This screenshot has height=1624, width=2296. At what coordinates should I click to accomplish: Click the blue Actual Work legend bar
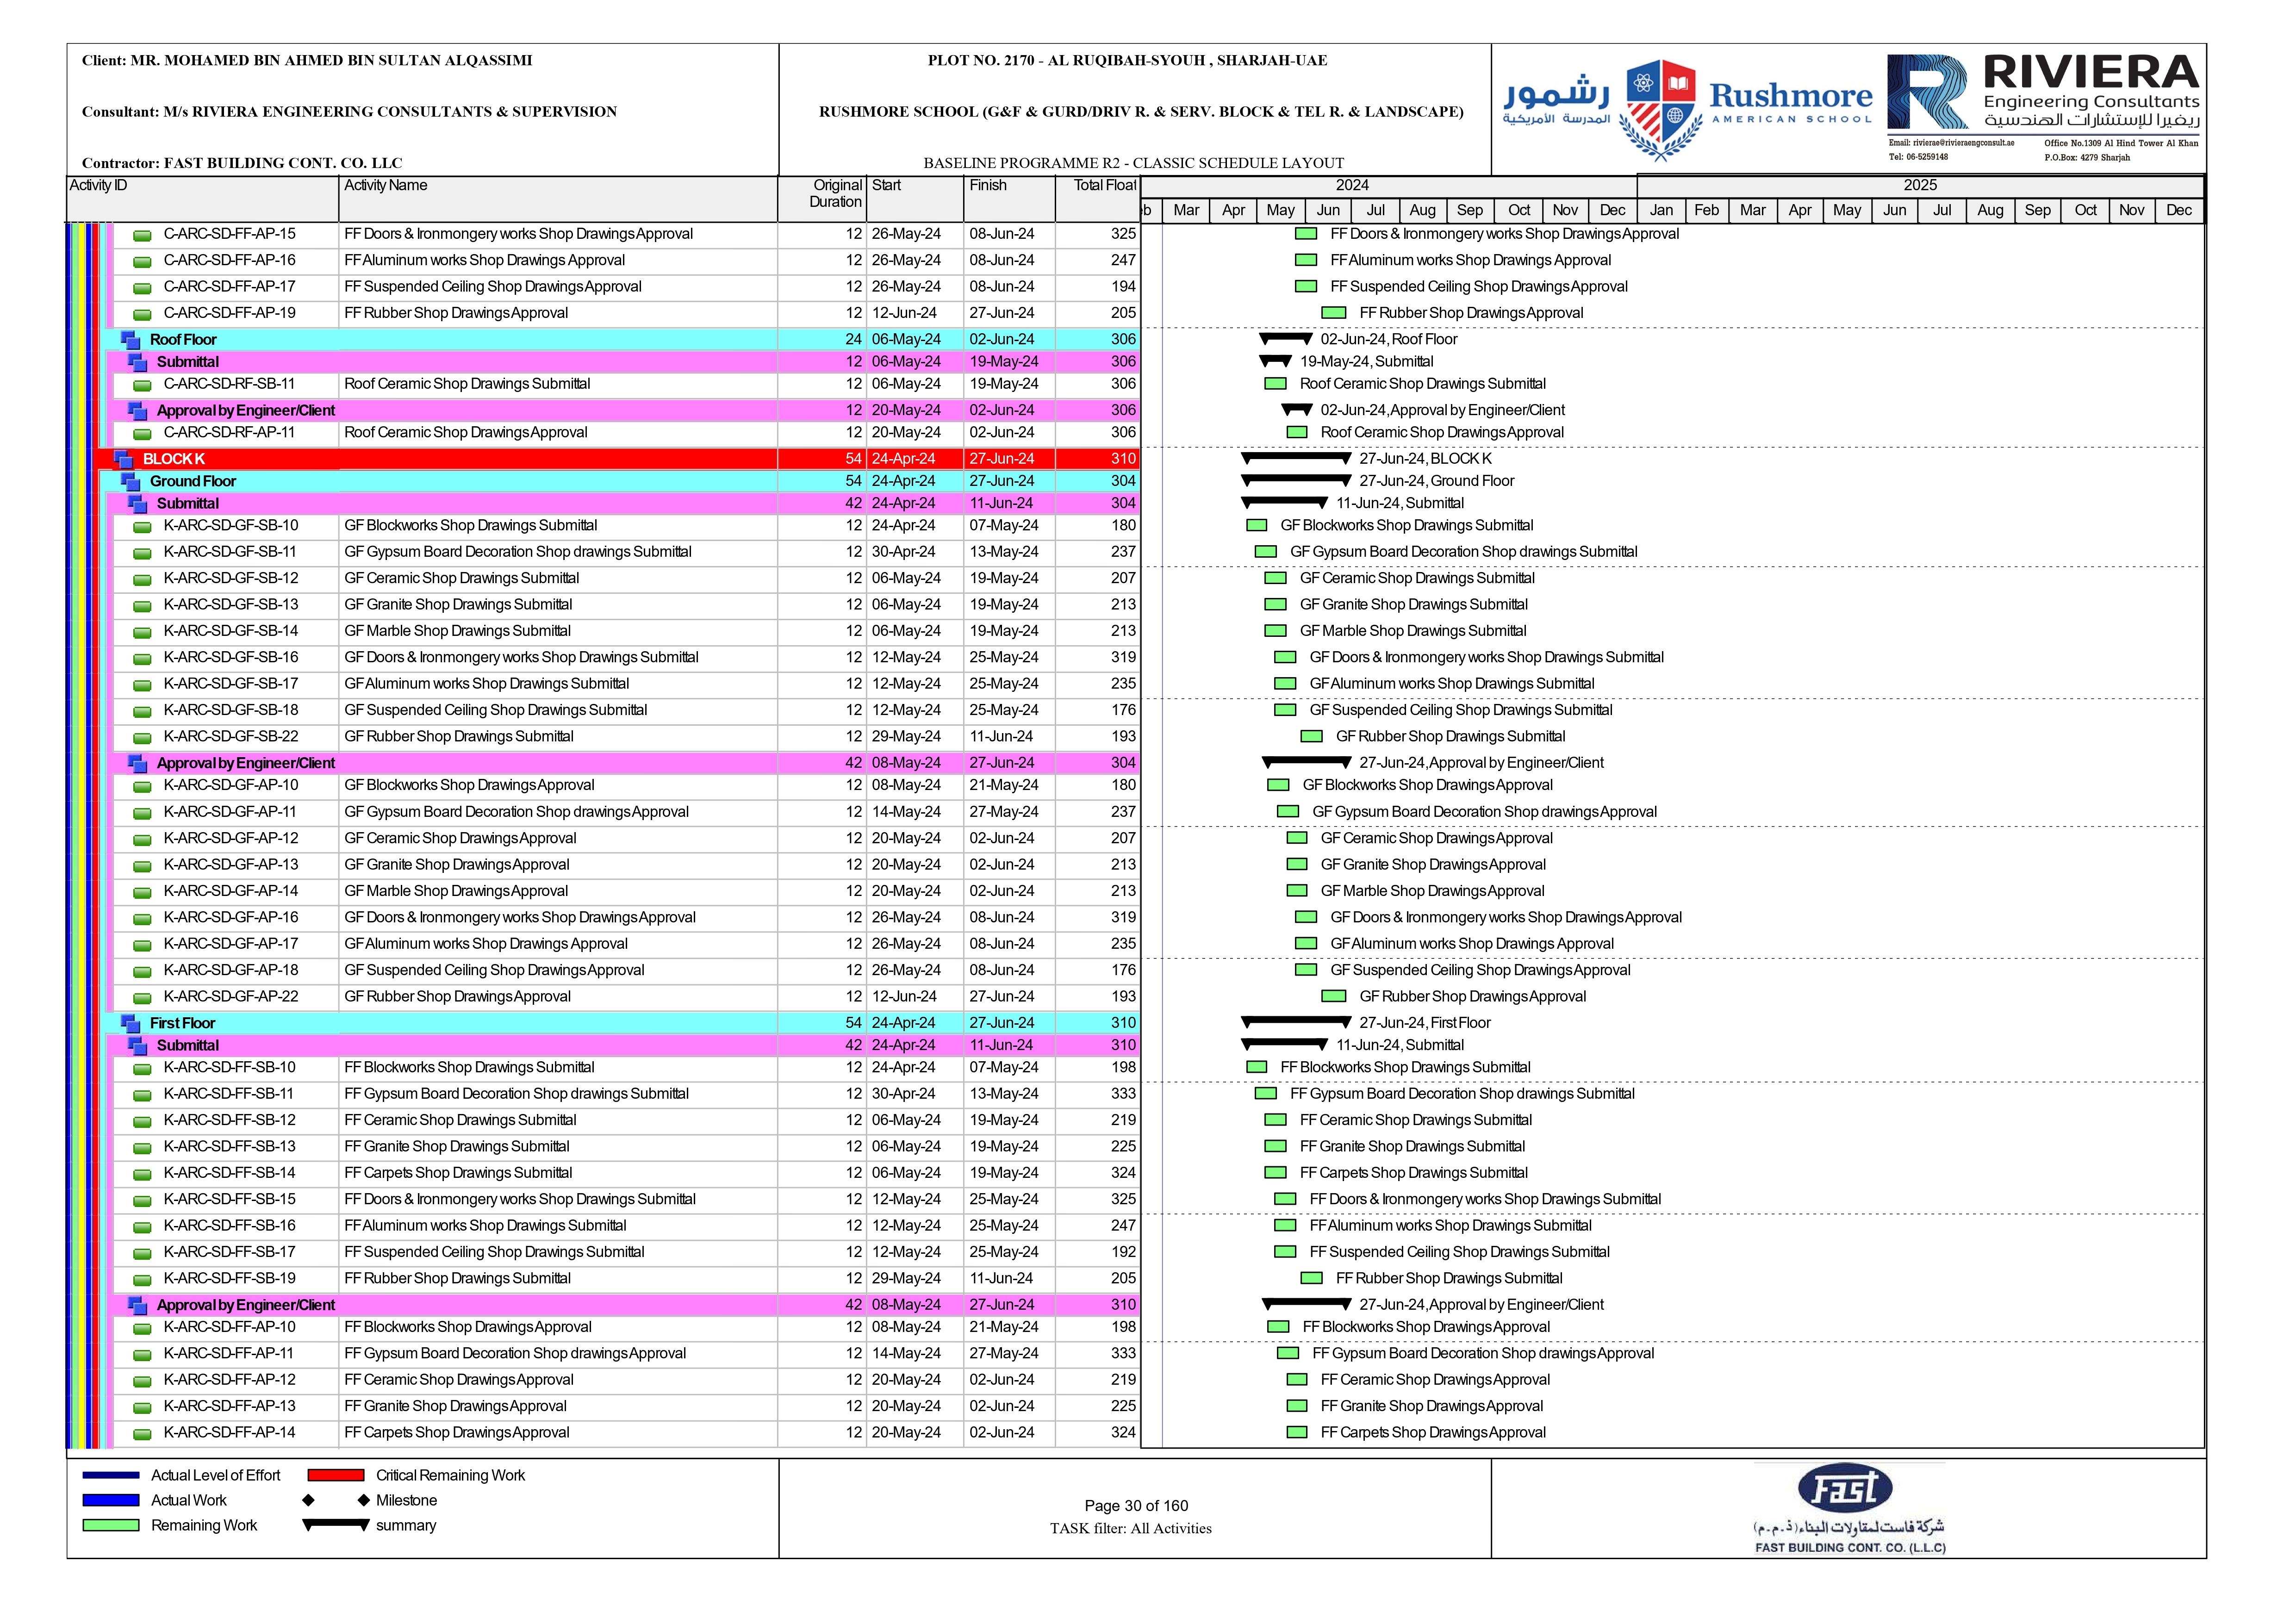point(111,1501)
